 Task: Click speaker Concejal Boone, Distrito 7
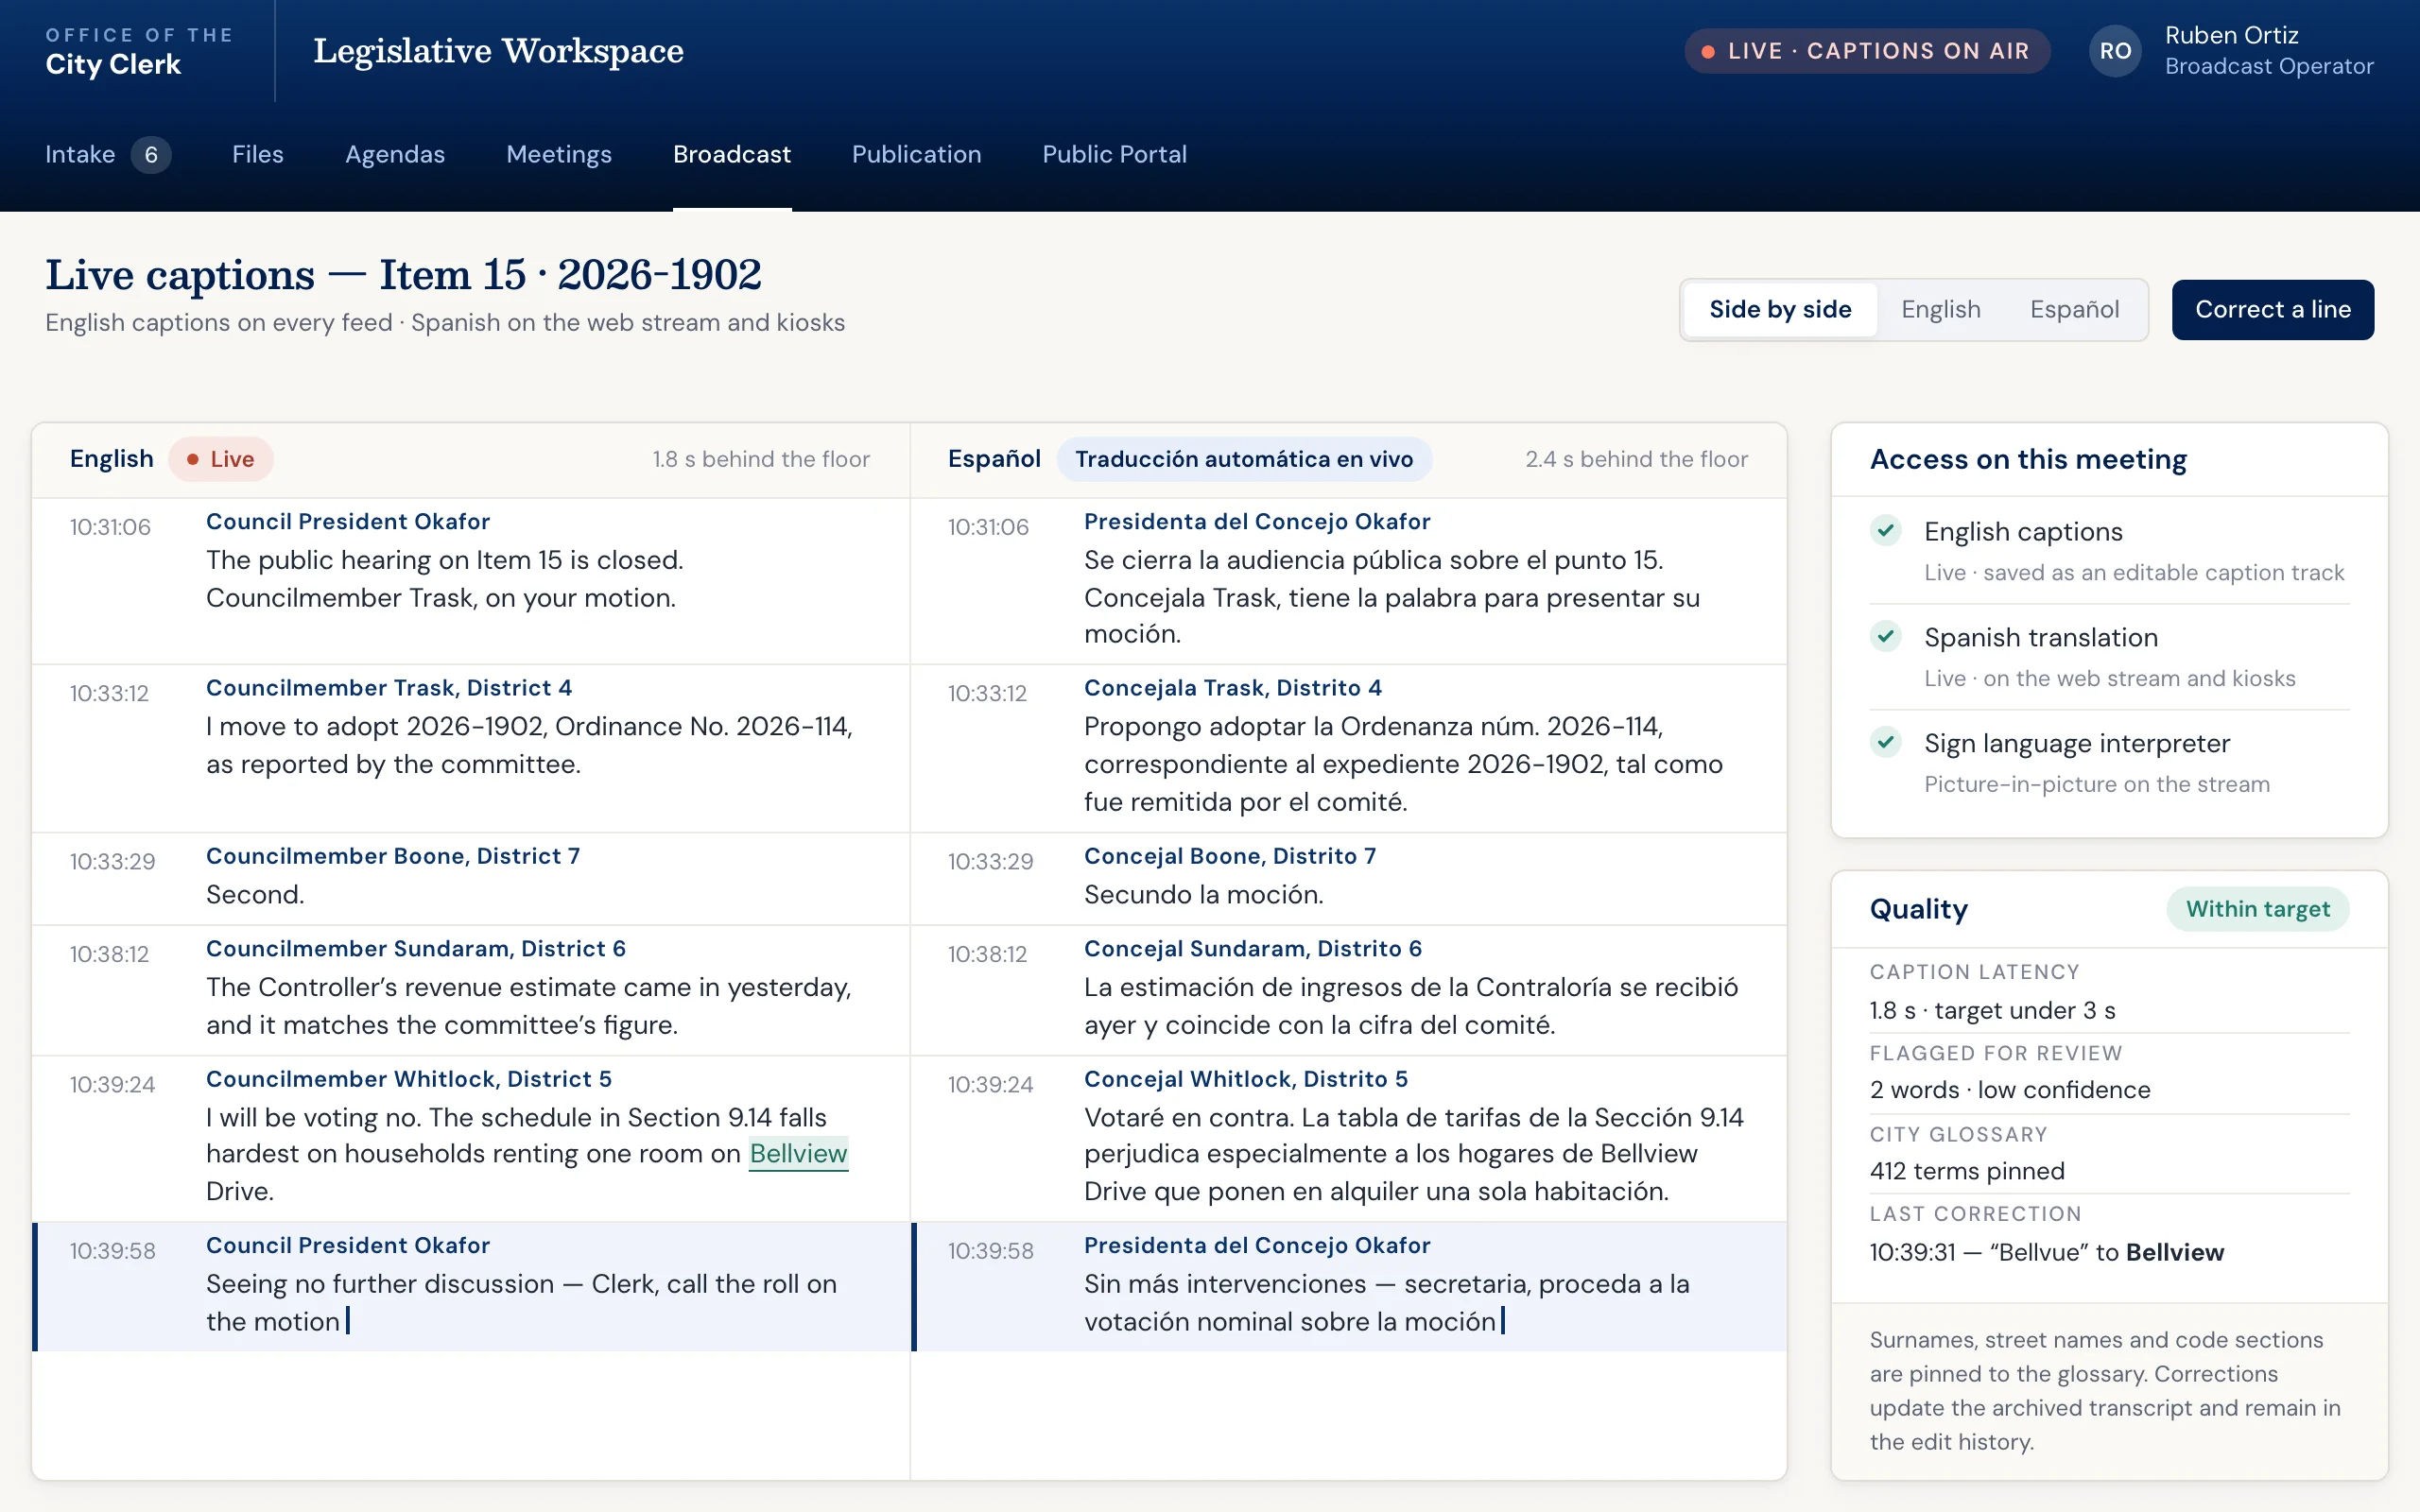(1230, 856)
